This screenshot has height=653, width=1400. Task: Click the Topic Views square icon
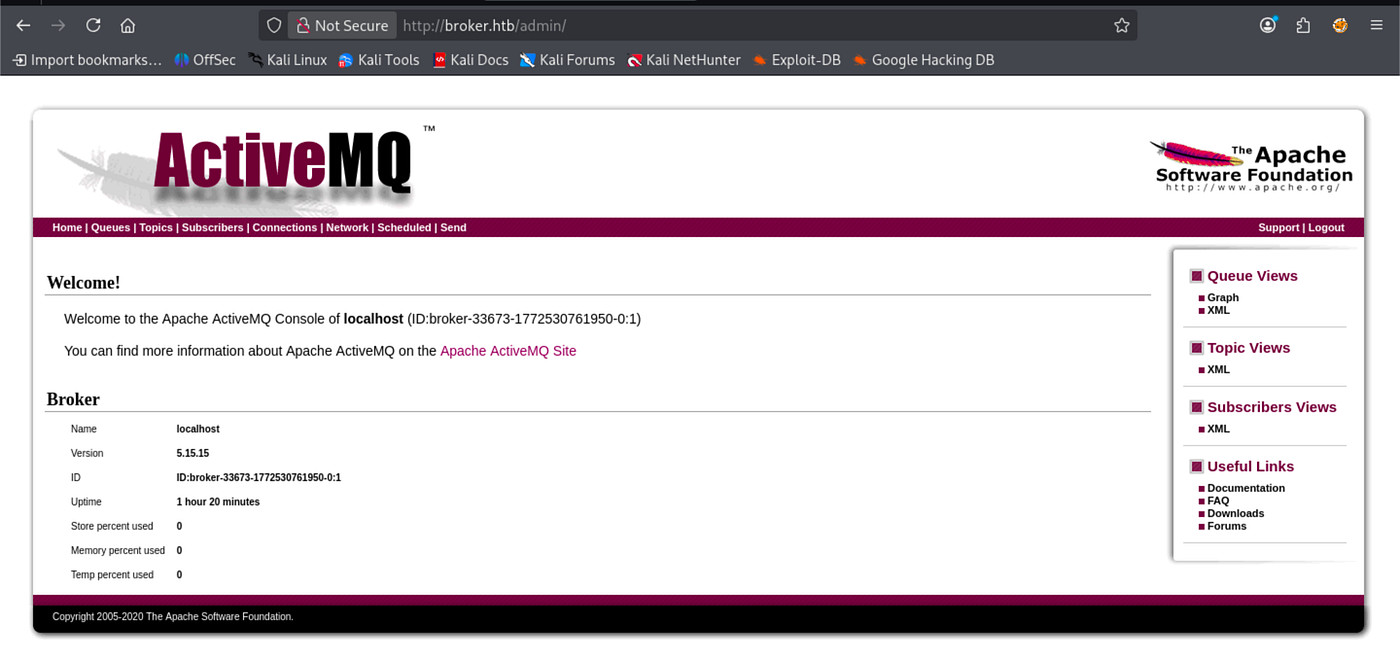1196,348
